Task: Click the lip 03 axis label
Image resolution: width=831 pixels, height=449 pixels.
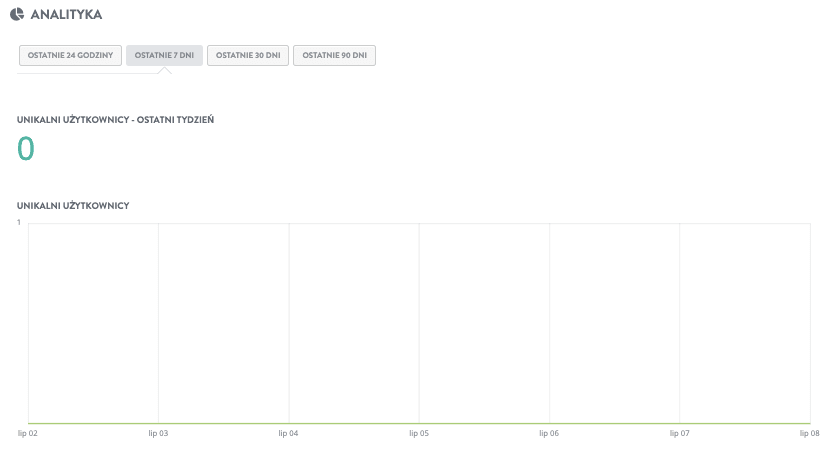Action: 158,433
